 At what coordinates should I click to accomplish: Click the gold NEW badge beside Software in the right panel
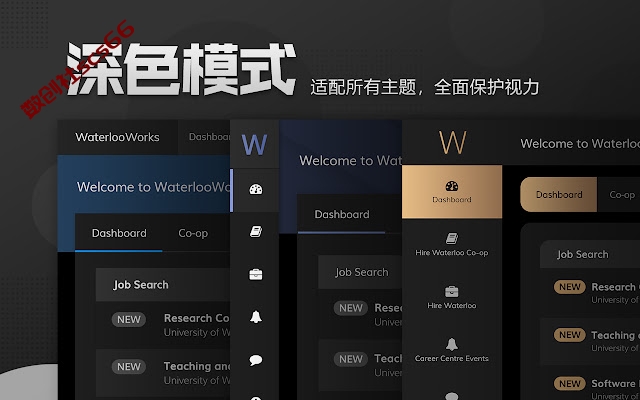coord(570,384)
